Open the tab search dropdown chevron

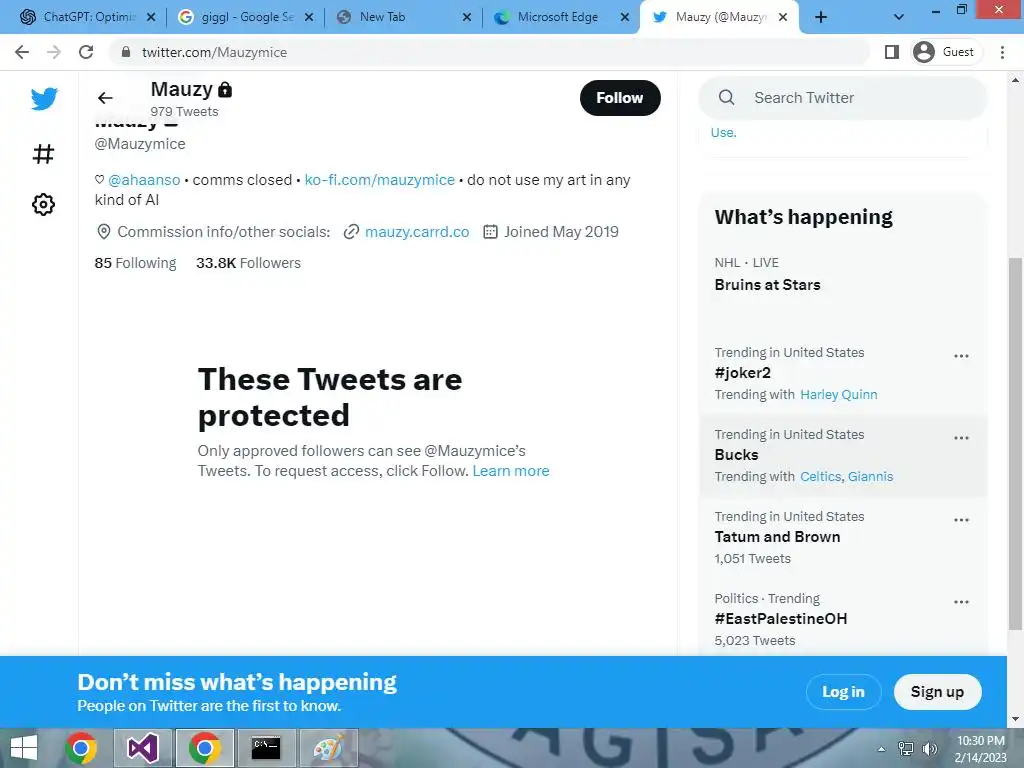click(899, 17)
